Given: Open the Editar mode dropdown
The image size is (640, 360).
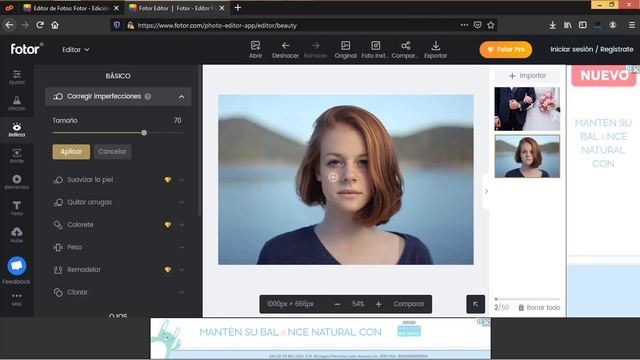Looking at the screenshot, I should (76, 49).
